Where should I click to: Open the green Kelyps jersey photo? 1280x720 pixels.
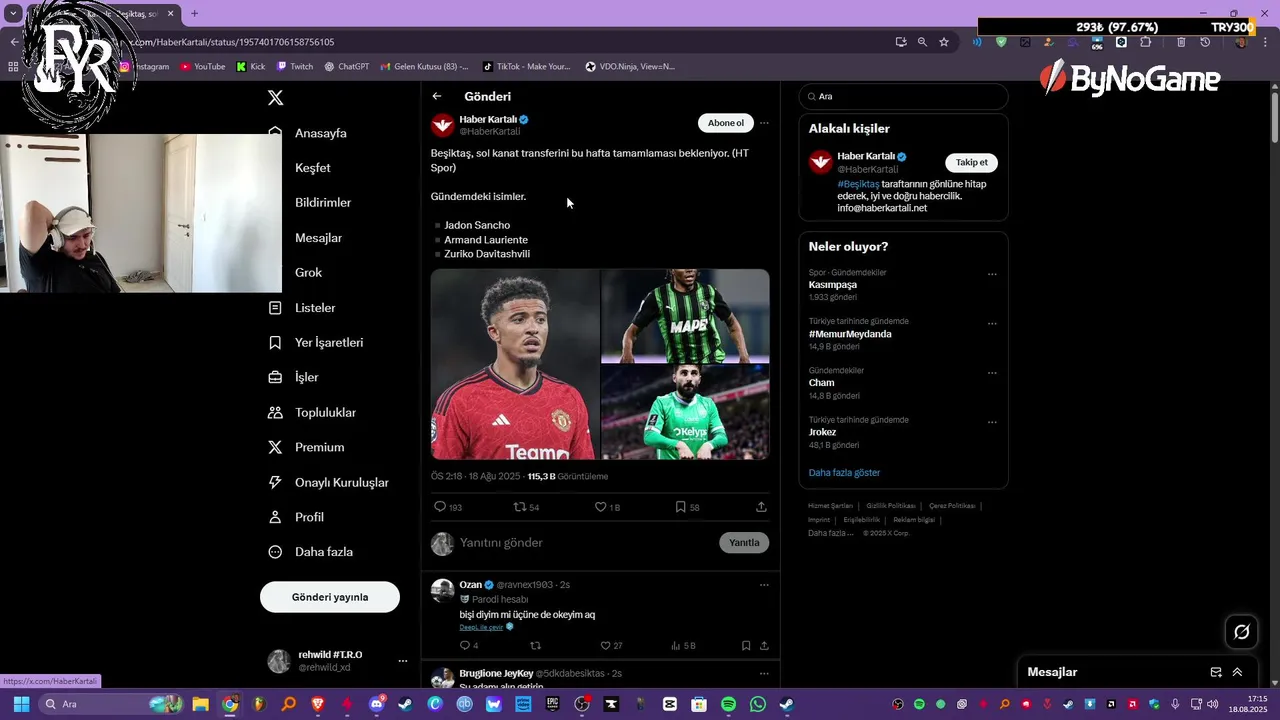tap(685, 412)
